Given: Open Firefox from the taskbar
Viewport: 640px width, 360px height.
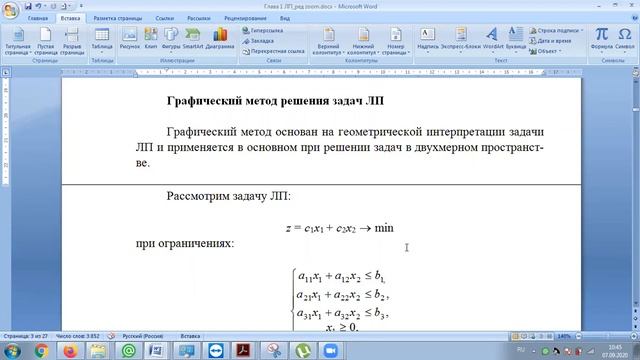Looking at the screenshot, I should click(70, 351).
